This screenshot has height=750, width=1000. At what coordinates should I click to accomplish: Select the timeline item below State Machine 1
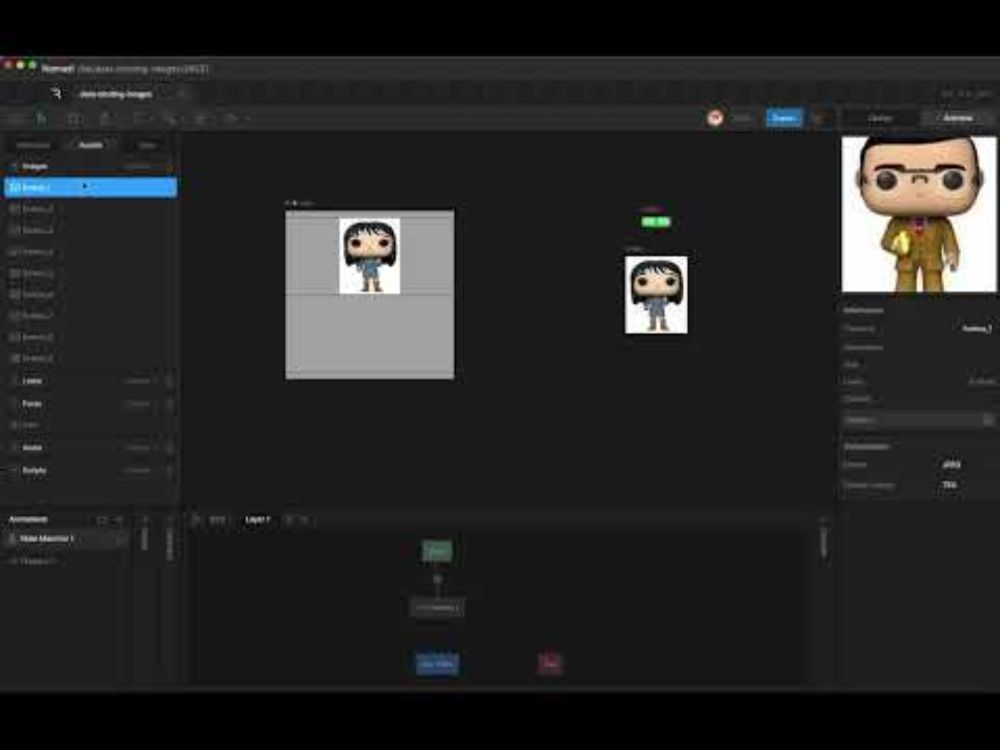pyautogui.click(x=38, y=561)
